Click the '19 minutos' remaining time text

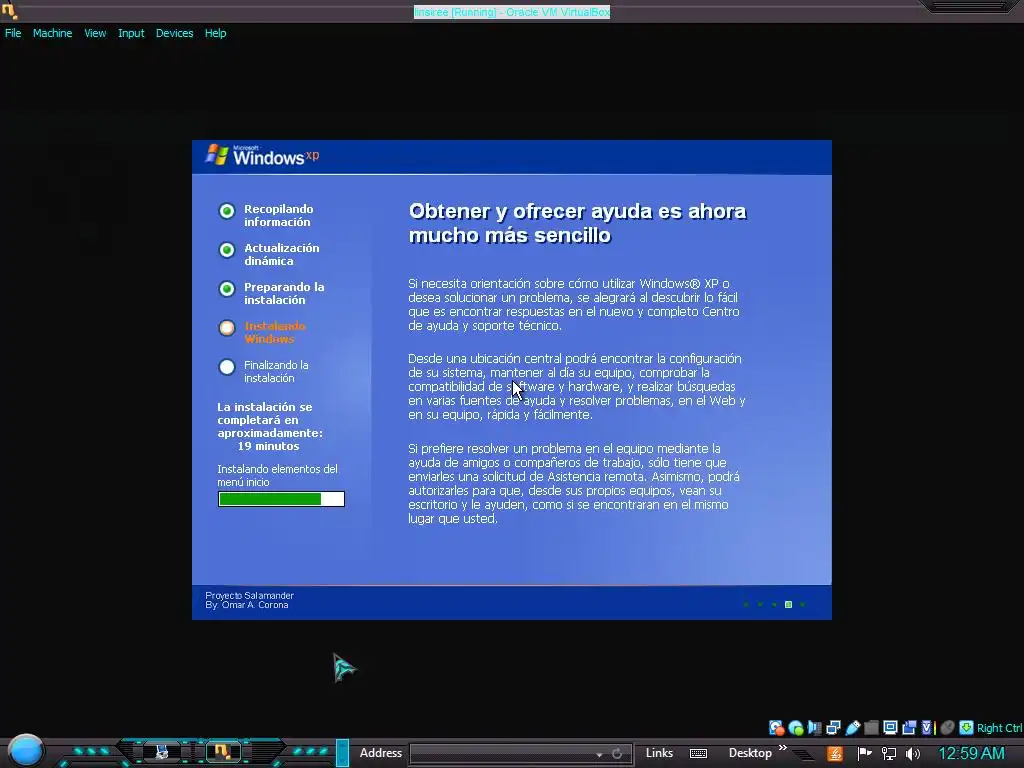point(268,446)
